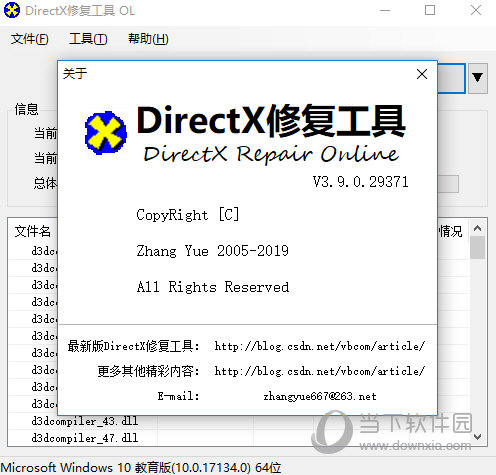Screen dimensions: 496x475
Task: Click the Zhang Yue 2005-2019 copyright line
Action: (x=212, y=251)
